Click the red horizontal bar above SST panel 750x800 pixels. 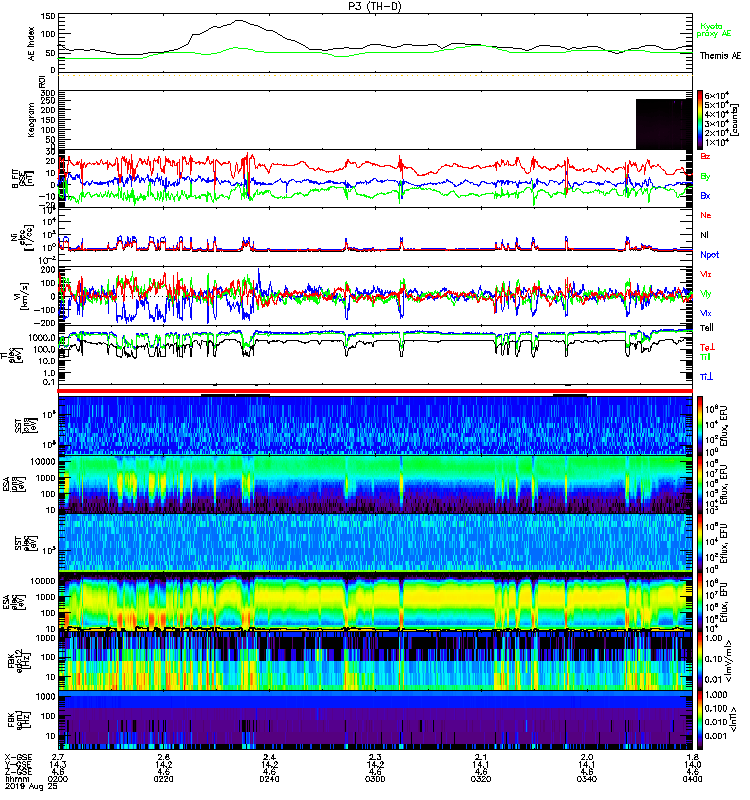[375, 391]
